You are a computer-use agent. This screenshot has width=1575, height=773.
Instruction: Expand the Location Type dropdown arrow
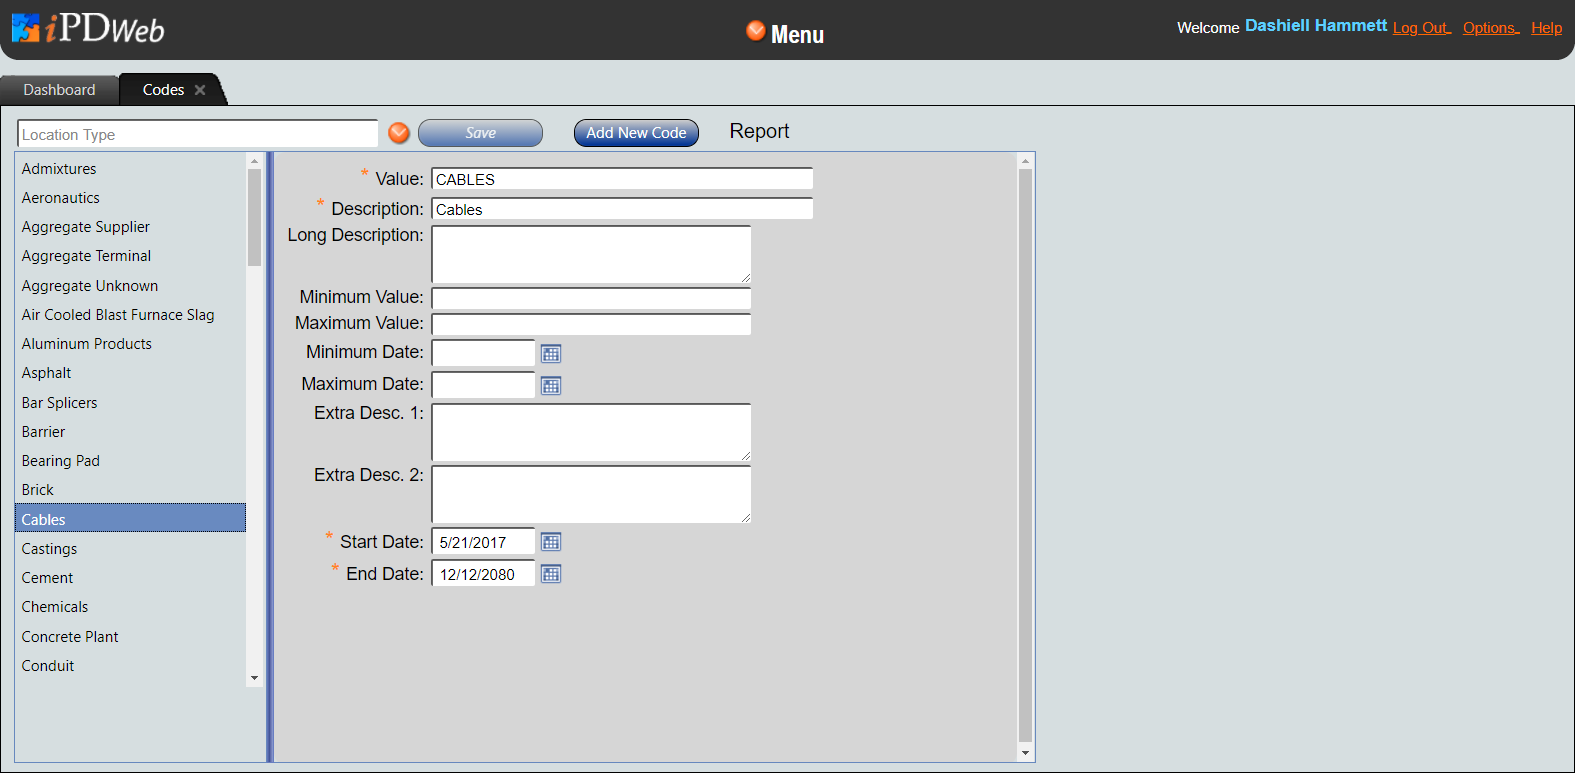399,133
